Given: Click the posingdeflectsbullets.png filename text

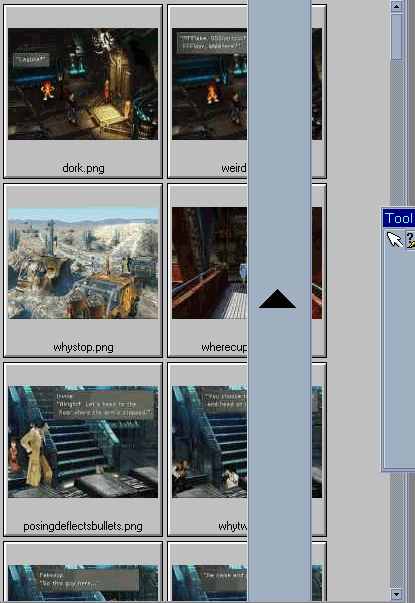Looking at the screenshot, I should click(x=83, y=526).
